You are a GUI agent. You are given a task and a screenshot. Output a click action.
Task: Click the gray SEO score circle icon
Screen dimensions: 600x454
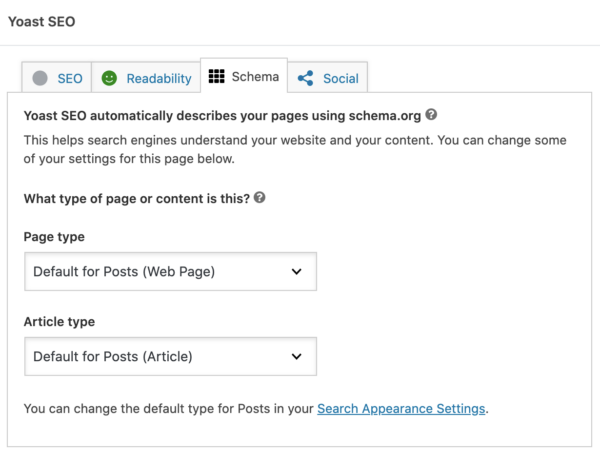pyautogui.click(x=40, y=78)
